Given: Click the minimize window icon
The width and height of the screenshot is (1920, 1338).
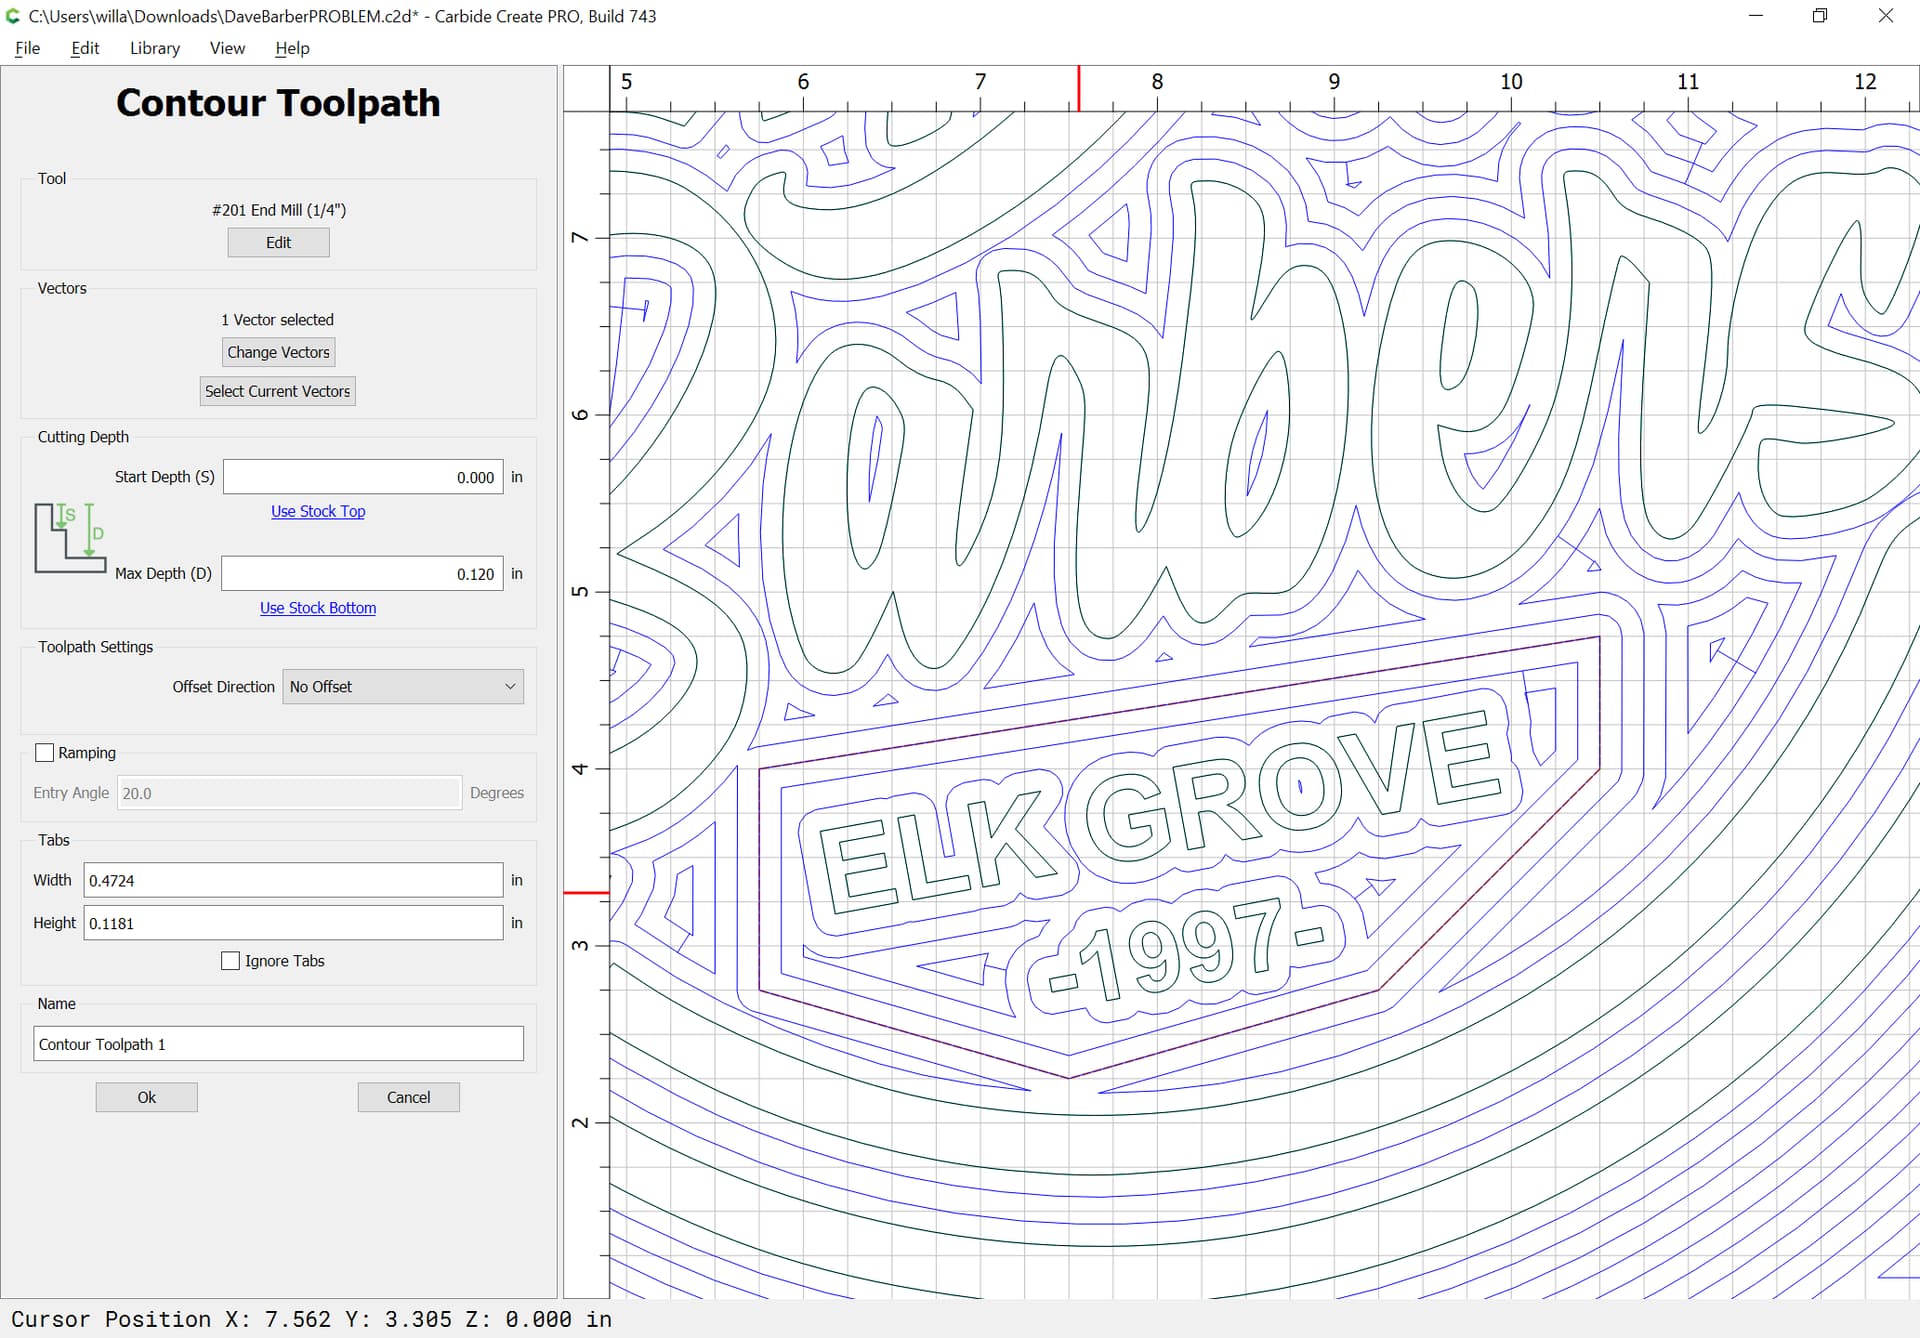Looking at the screenshot, I should (1755, 16).
